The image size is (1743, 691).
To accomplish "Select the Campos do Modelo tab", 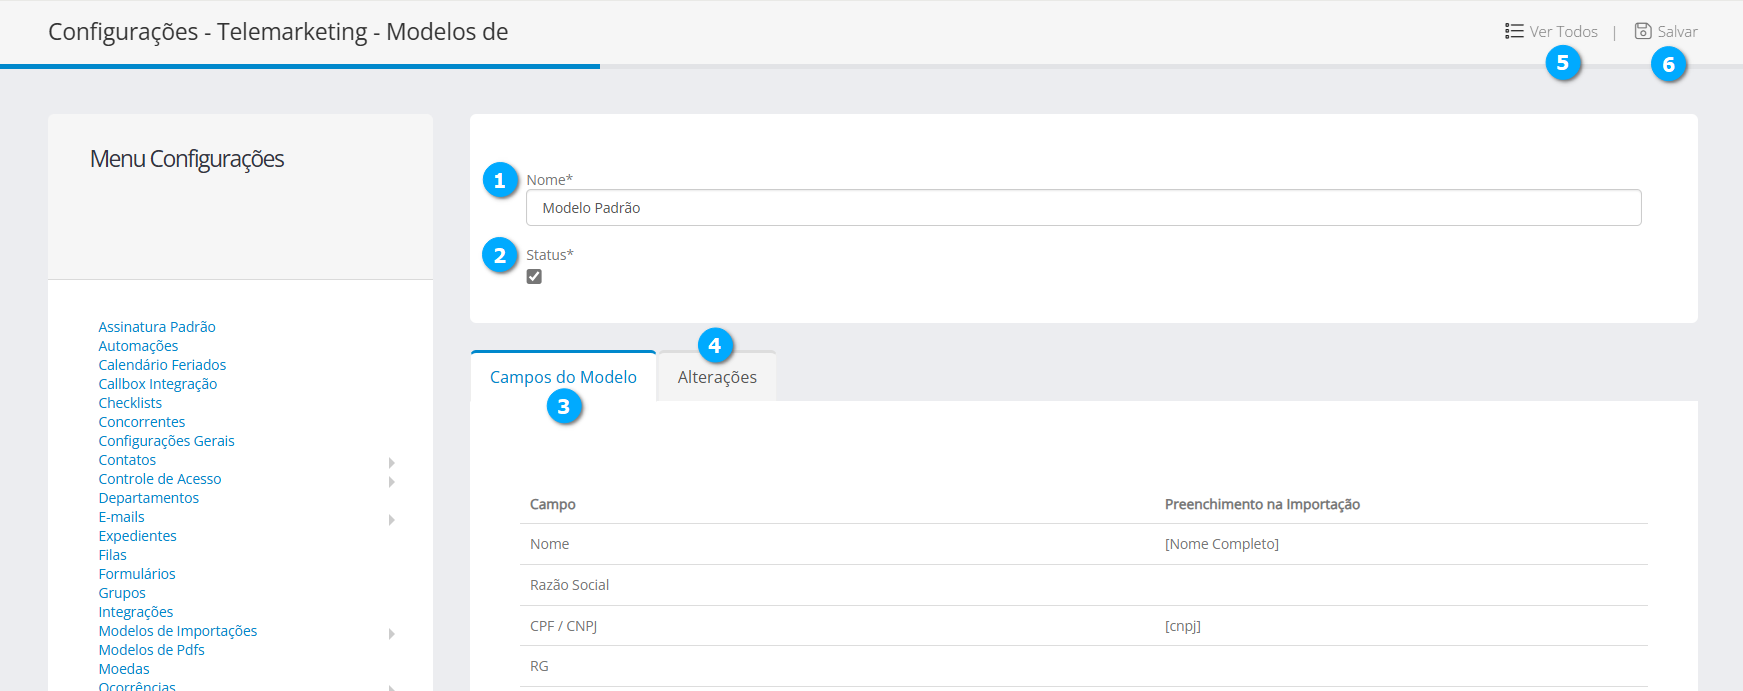I will 563,377.
